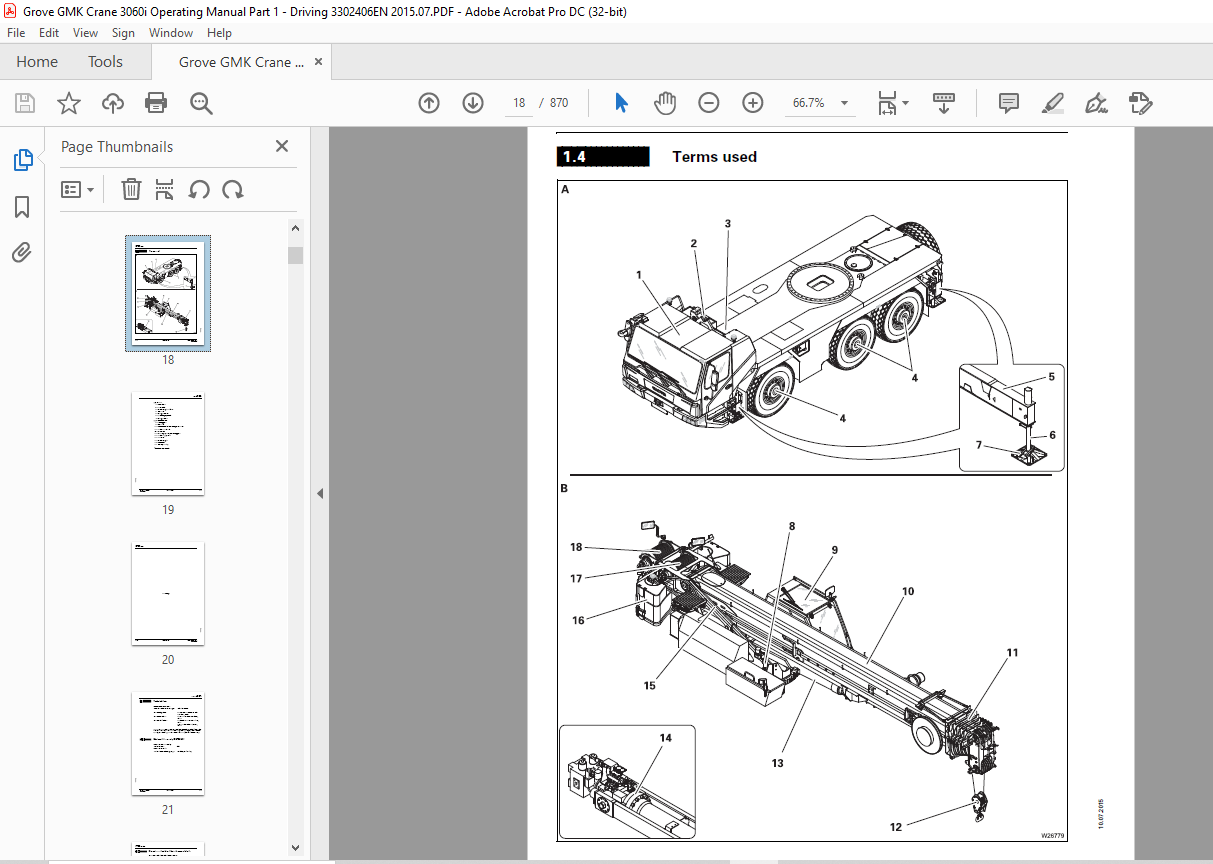Click the page number input field
1213x864 pixels.
[519, 103]
